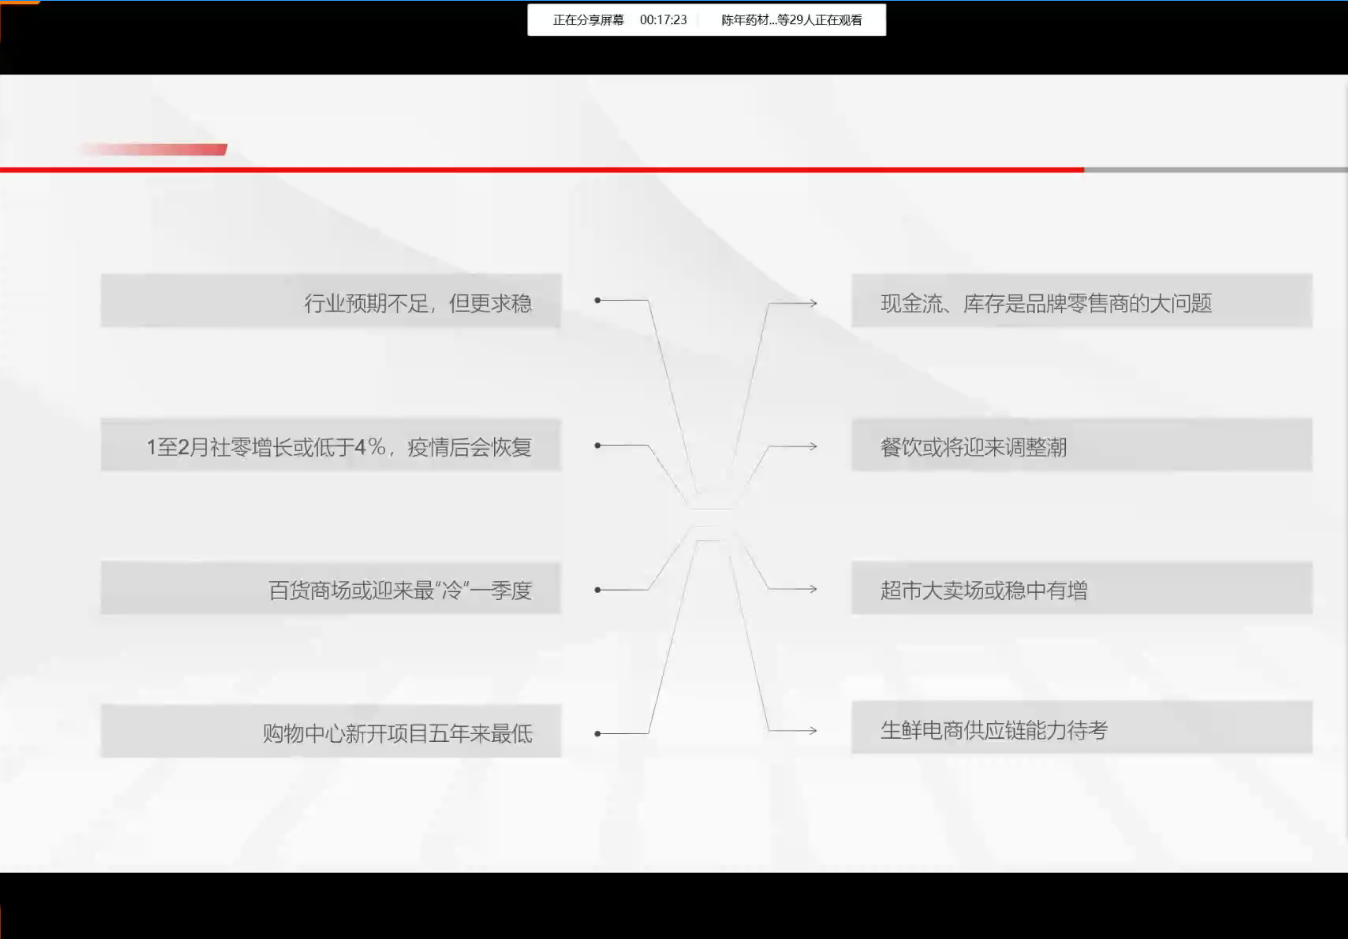Click the '餐饮或将迎来调整潮' text box
Viewport: 1348px width, 939px height.
[x=1081, y=446]
